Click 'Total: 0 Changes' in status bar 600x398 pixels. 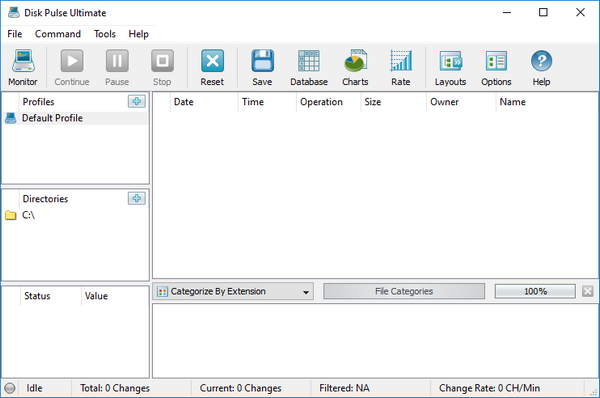click(115, 388)
